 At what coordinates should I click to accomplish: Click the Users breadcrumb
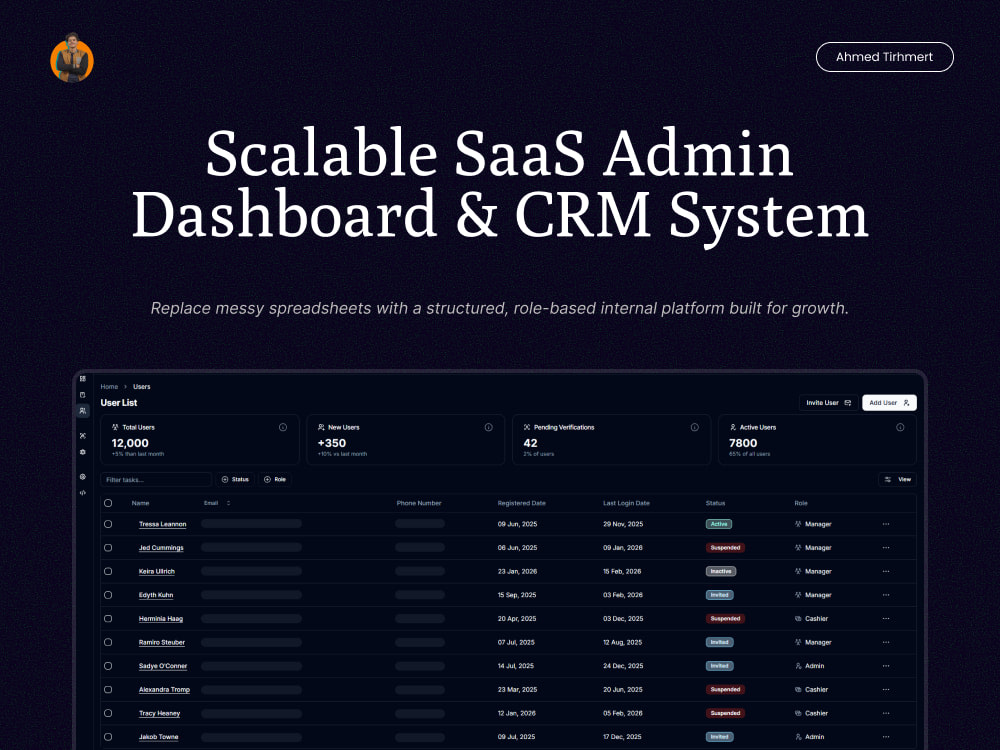click(x=142, y=386)
